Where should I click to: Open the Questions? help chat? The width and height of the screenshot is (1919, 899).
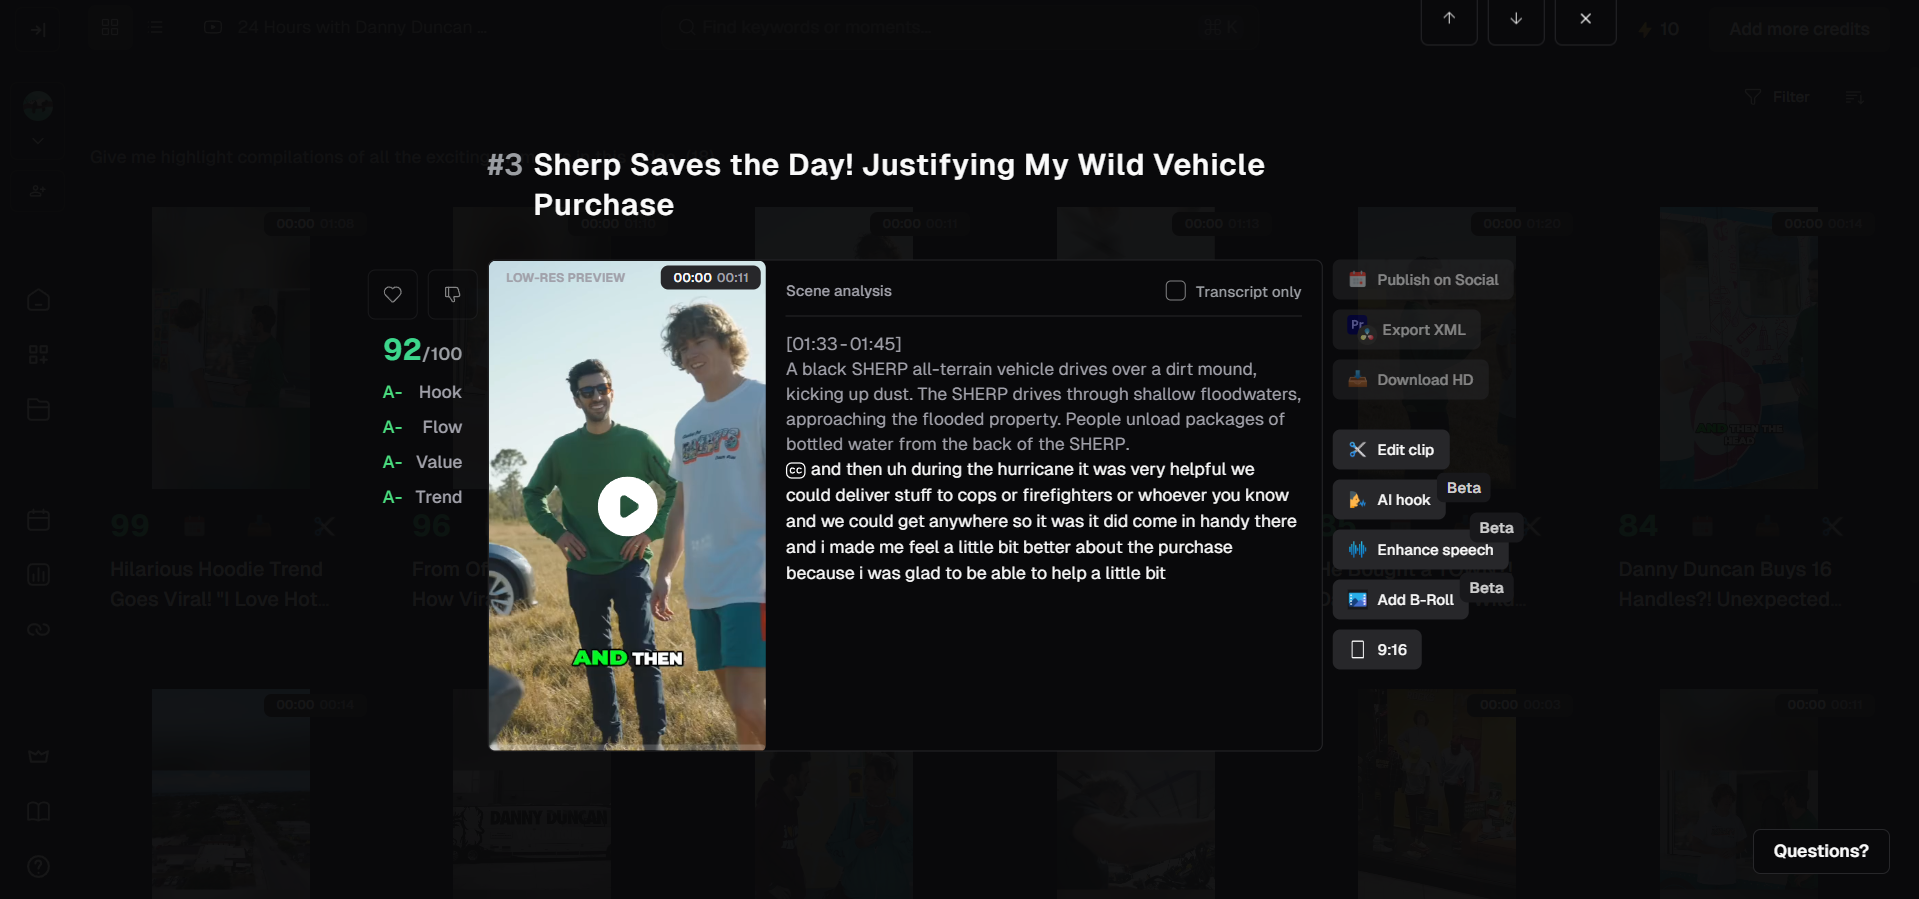point(1821,851)
